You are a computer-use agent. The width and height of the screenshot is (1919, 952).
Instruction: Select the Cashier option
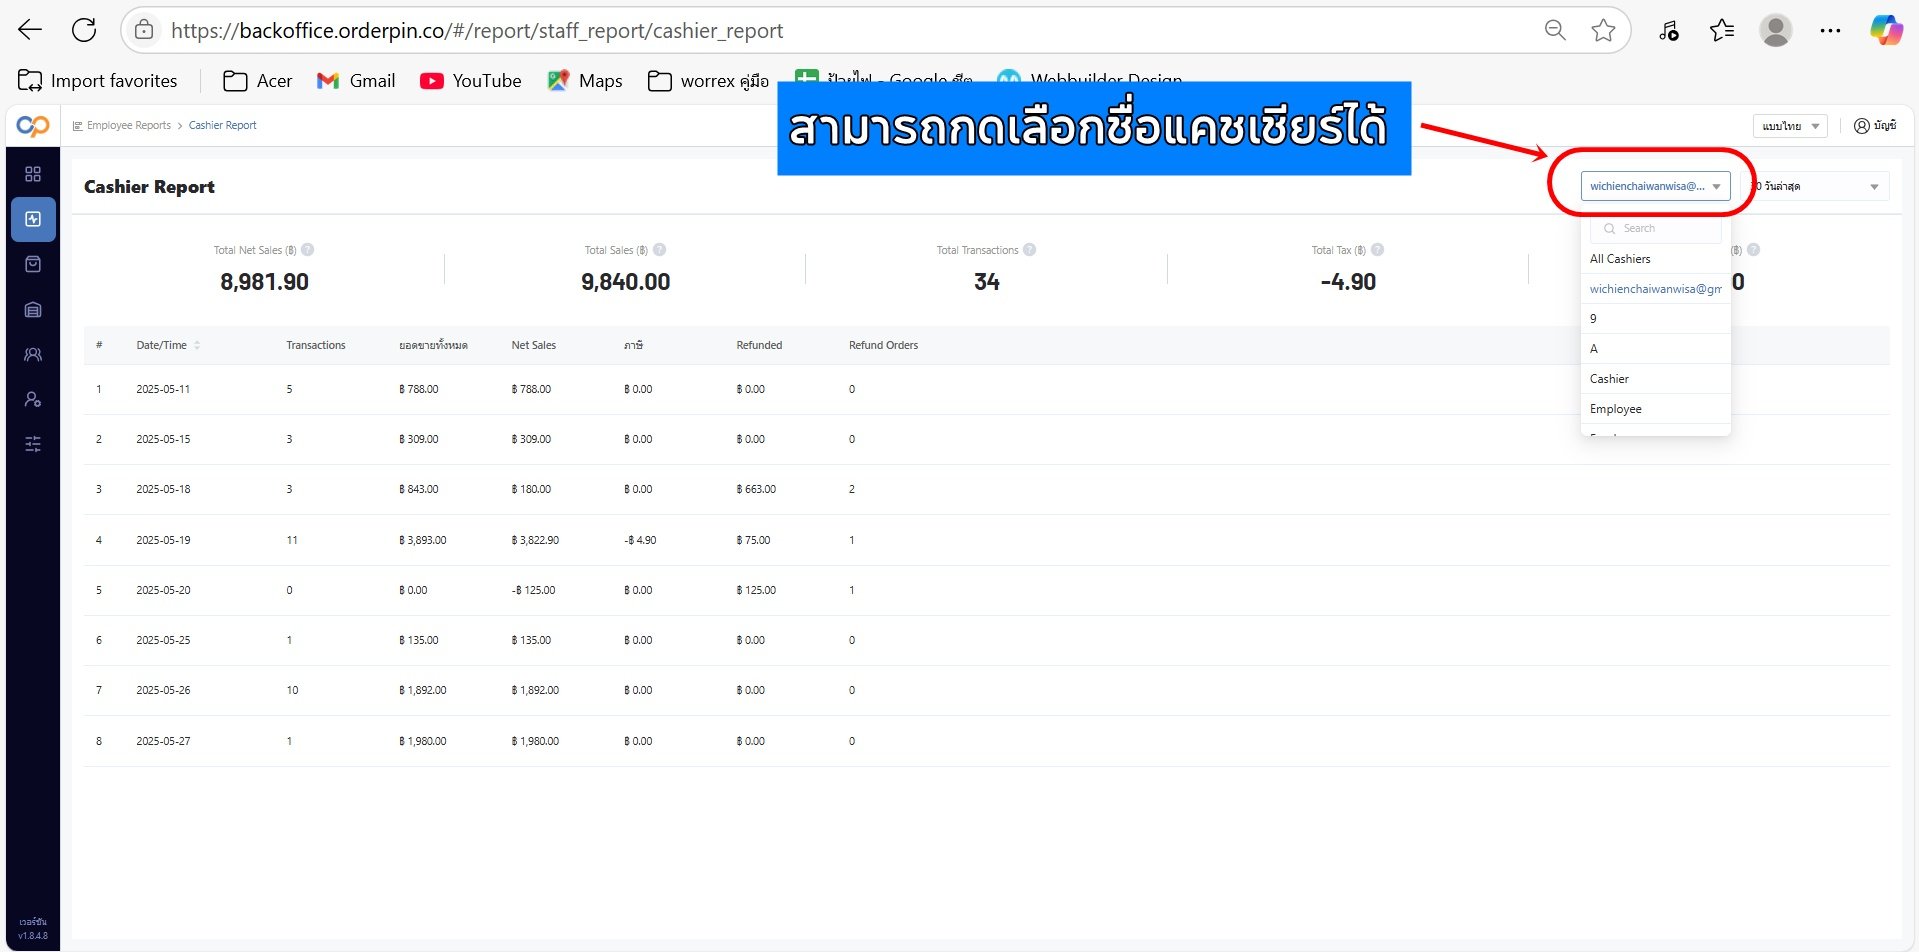tap(1655, 379)
